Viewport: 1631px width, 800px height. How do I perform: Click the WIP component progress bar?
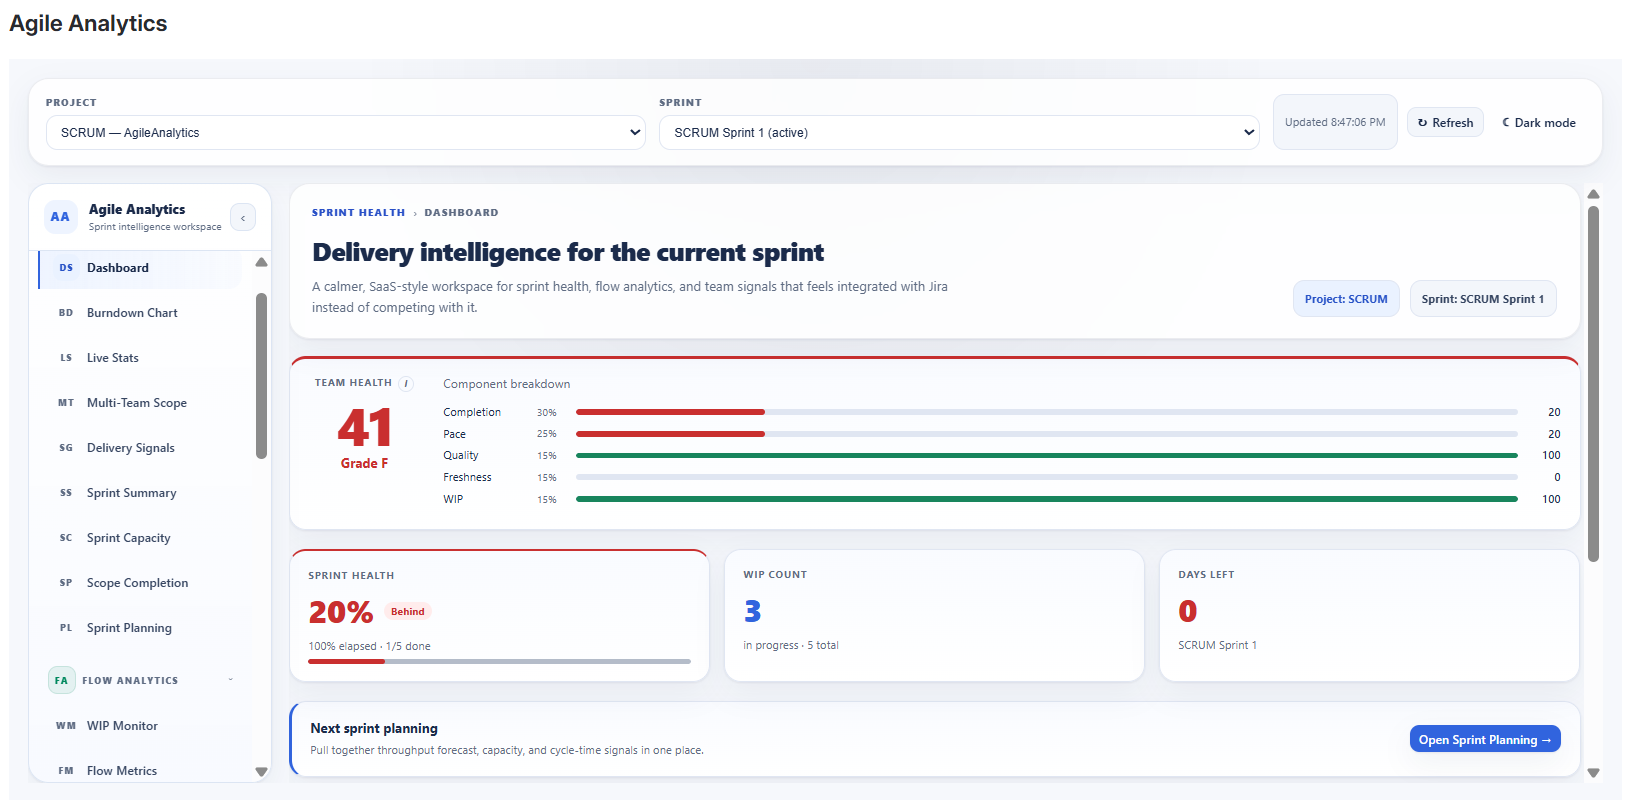(1047, 499)
